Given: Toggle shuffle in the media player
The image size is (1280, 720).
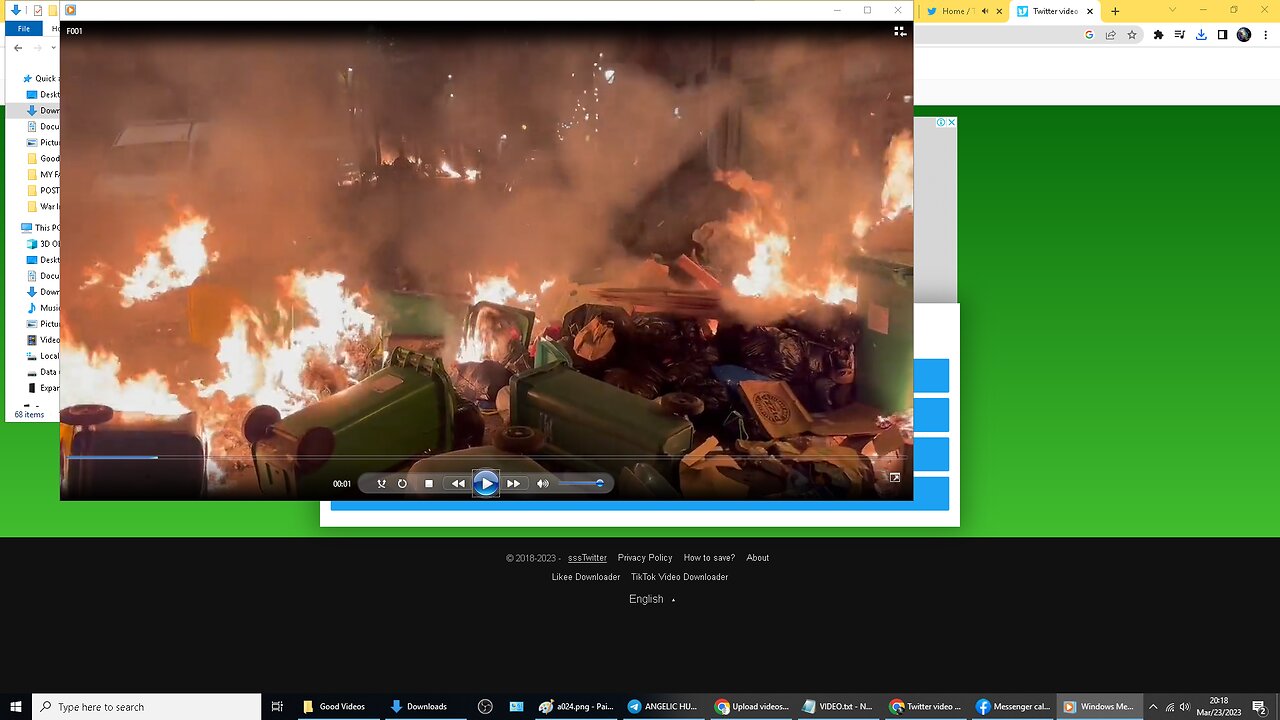Looking at the screenshot, I should point(381,484).
